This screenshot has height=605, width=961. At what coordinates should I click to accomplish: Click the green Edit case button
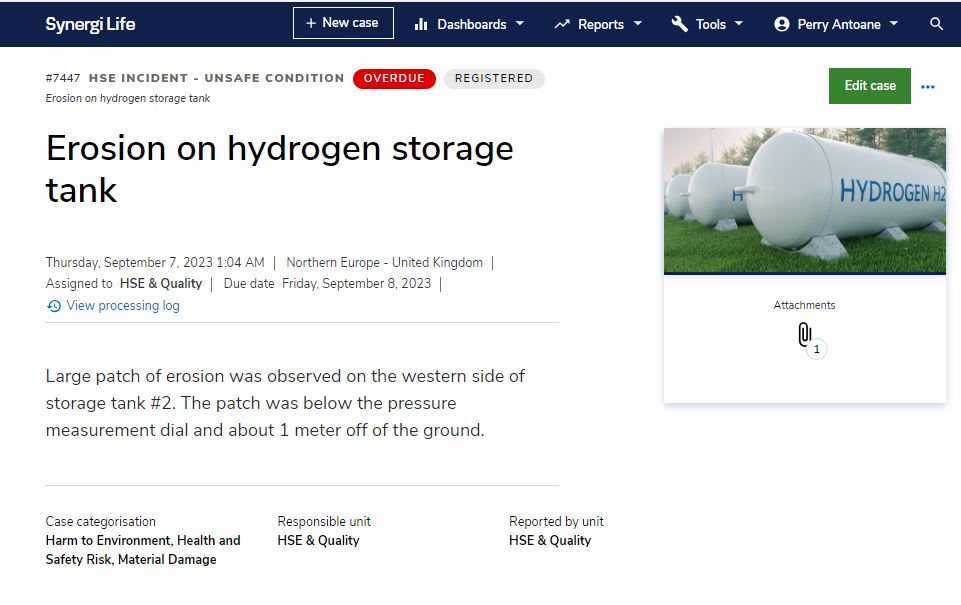(x=870, y=86)
